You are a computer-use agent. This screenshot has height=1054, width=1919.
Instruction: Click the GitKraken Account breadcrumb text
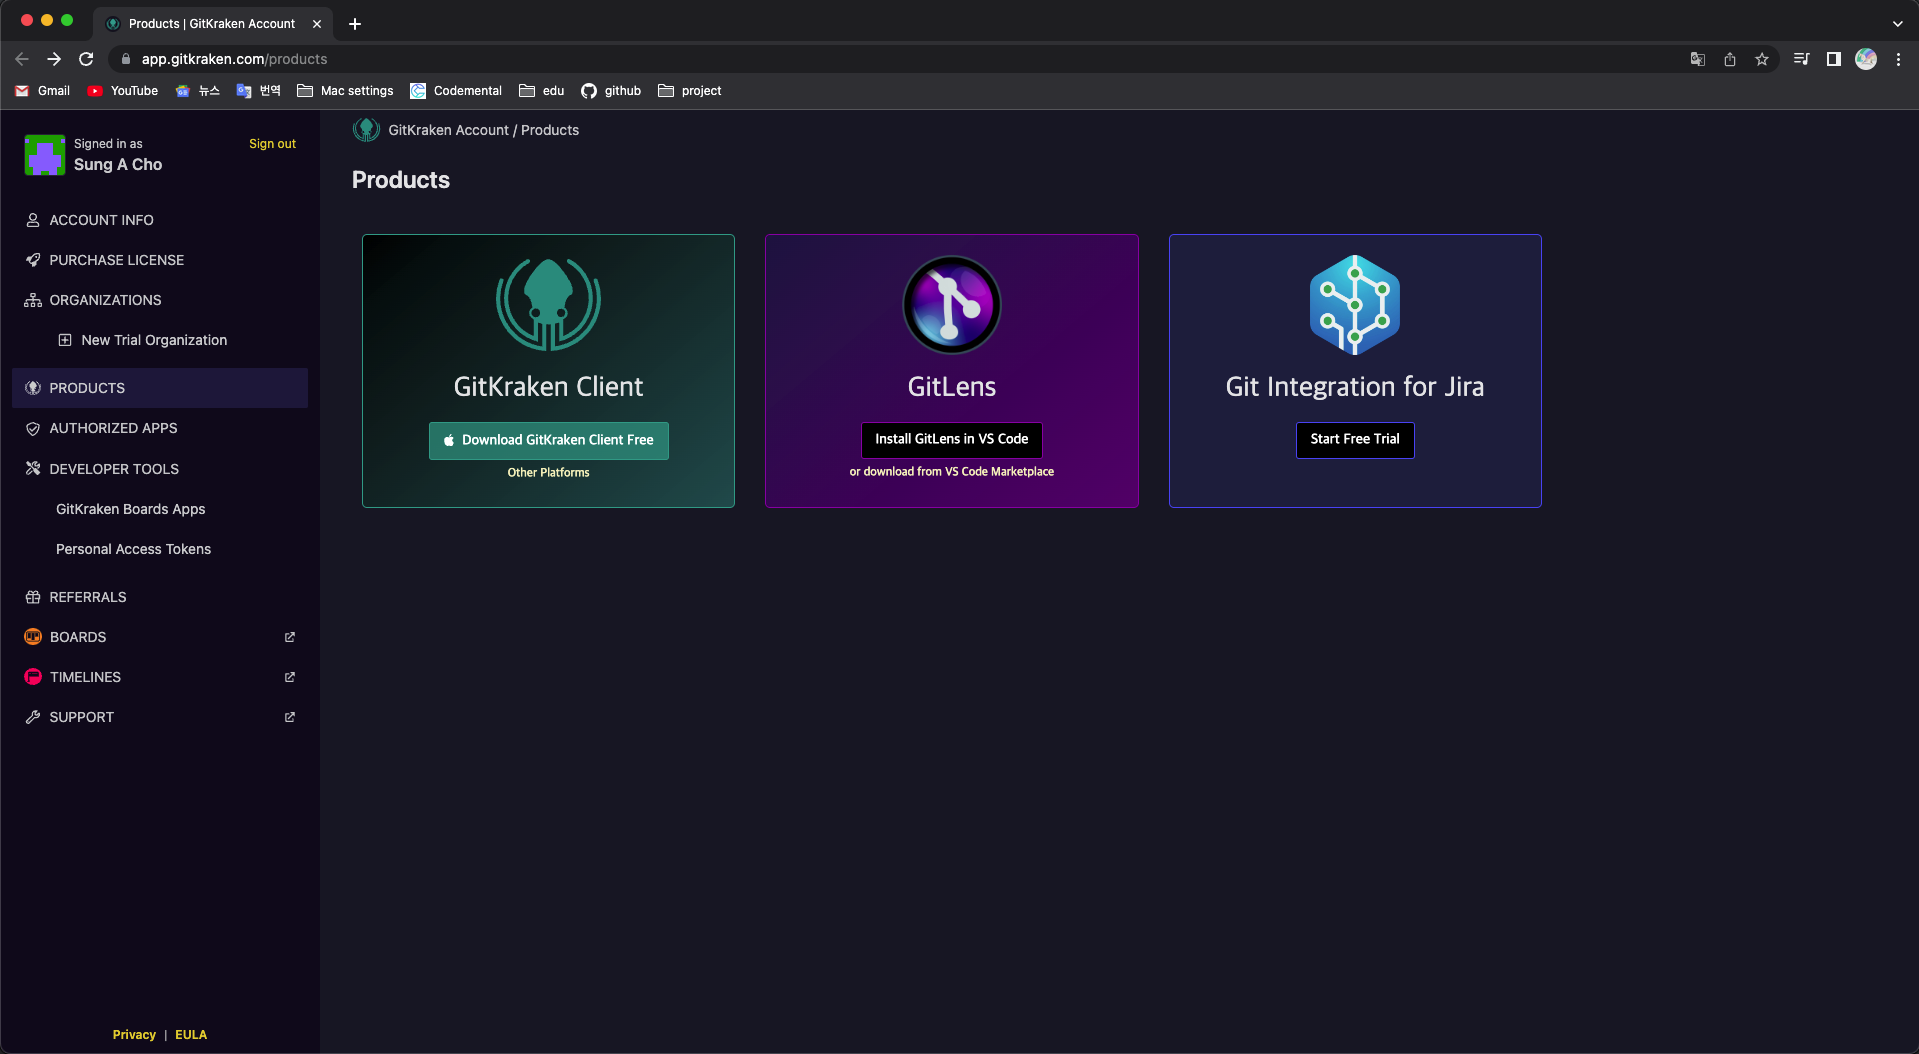[x=448, y=130]
